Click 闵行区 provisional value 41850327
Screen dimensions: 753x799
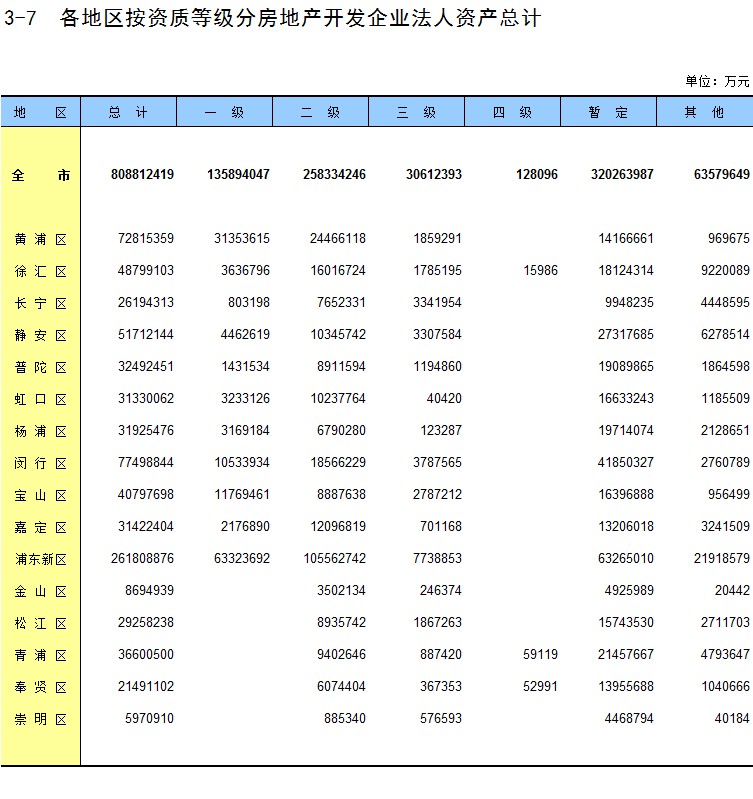pyautogui.click(x=625, y=463)
